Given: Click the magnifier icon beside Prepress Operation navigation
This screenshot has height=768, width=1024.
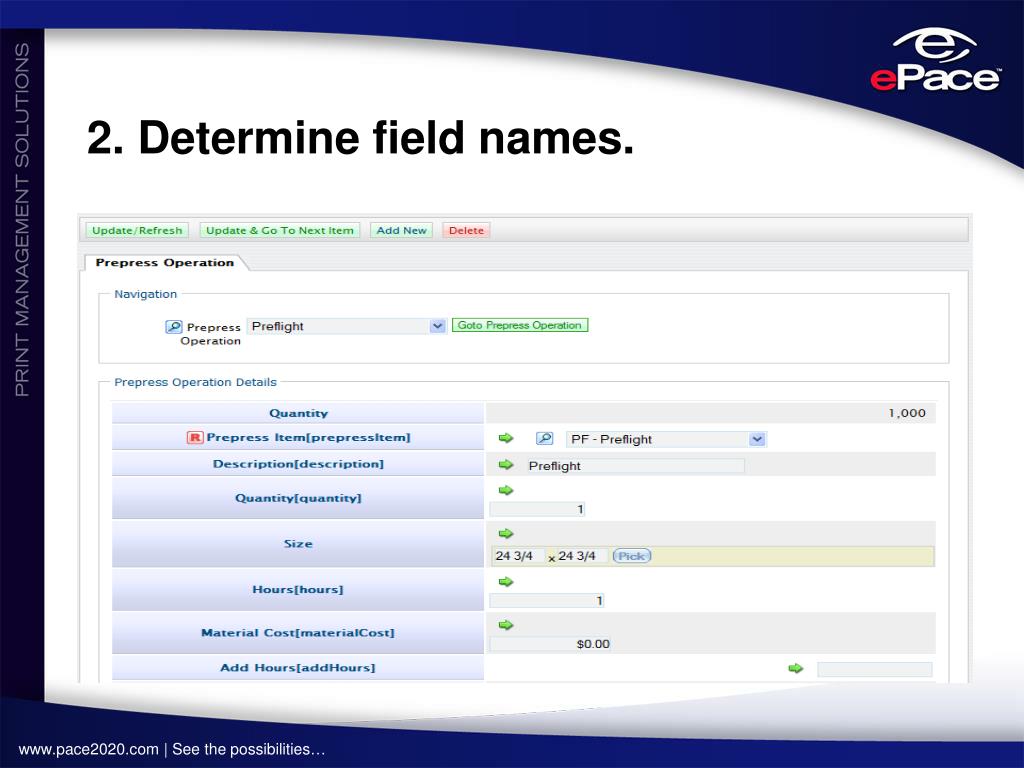Looking at the screenshot, I should (x=173, y=327).
